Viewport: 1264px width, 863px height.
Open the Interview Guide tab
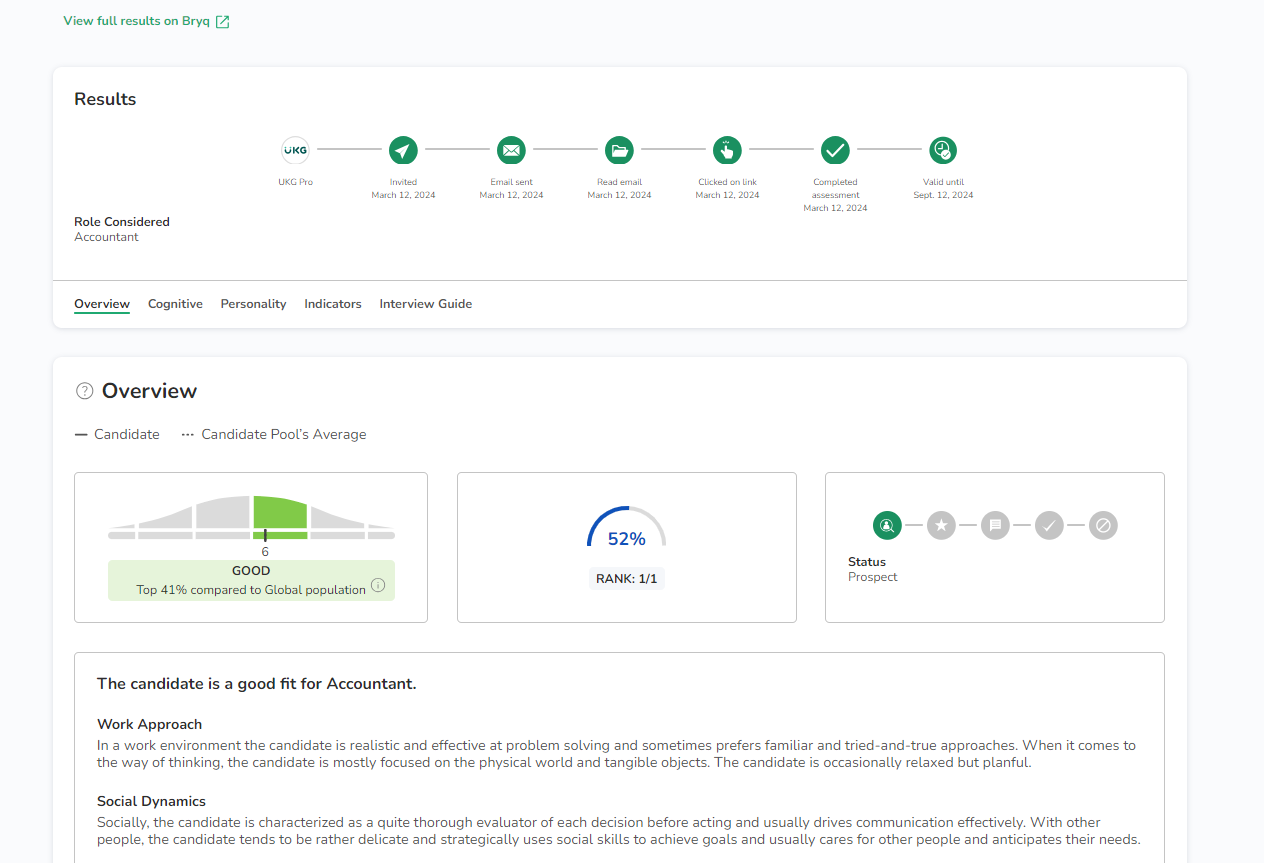coord(425,304)
